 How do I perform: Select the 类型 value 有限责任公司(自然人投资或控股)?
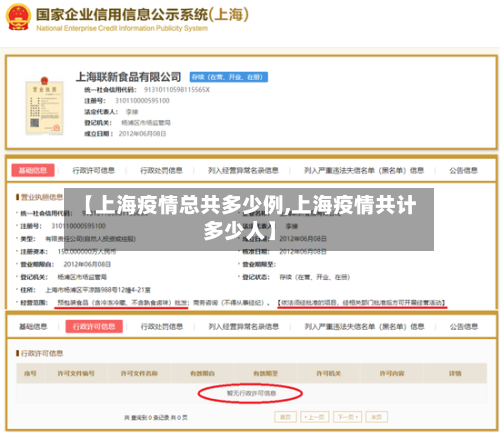[x=90, y=239]
